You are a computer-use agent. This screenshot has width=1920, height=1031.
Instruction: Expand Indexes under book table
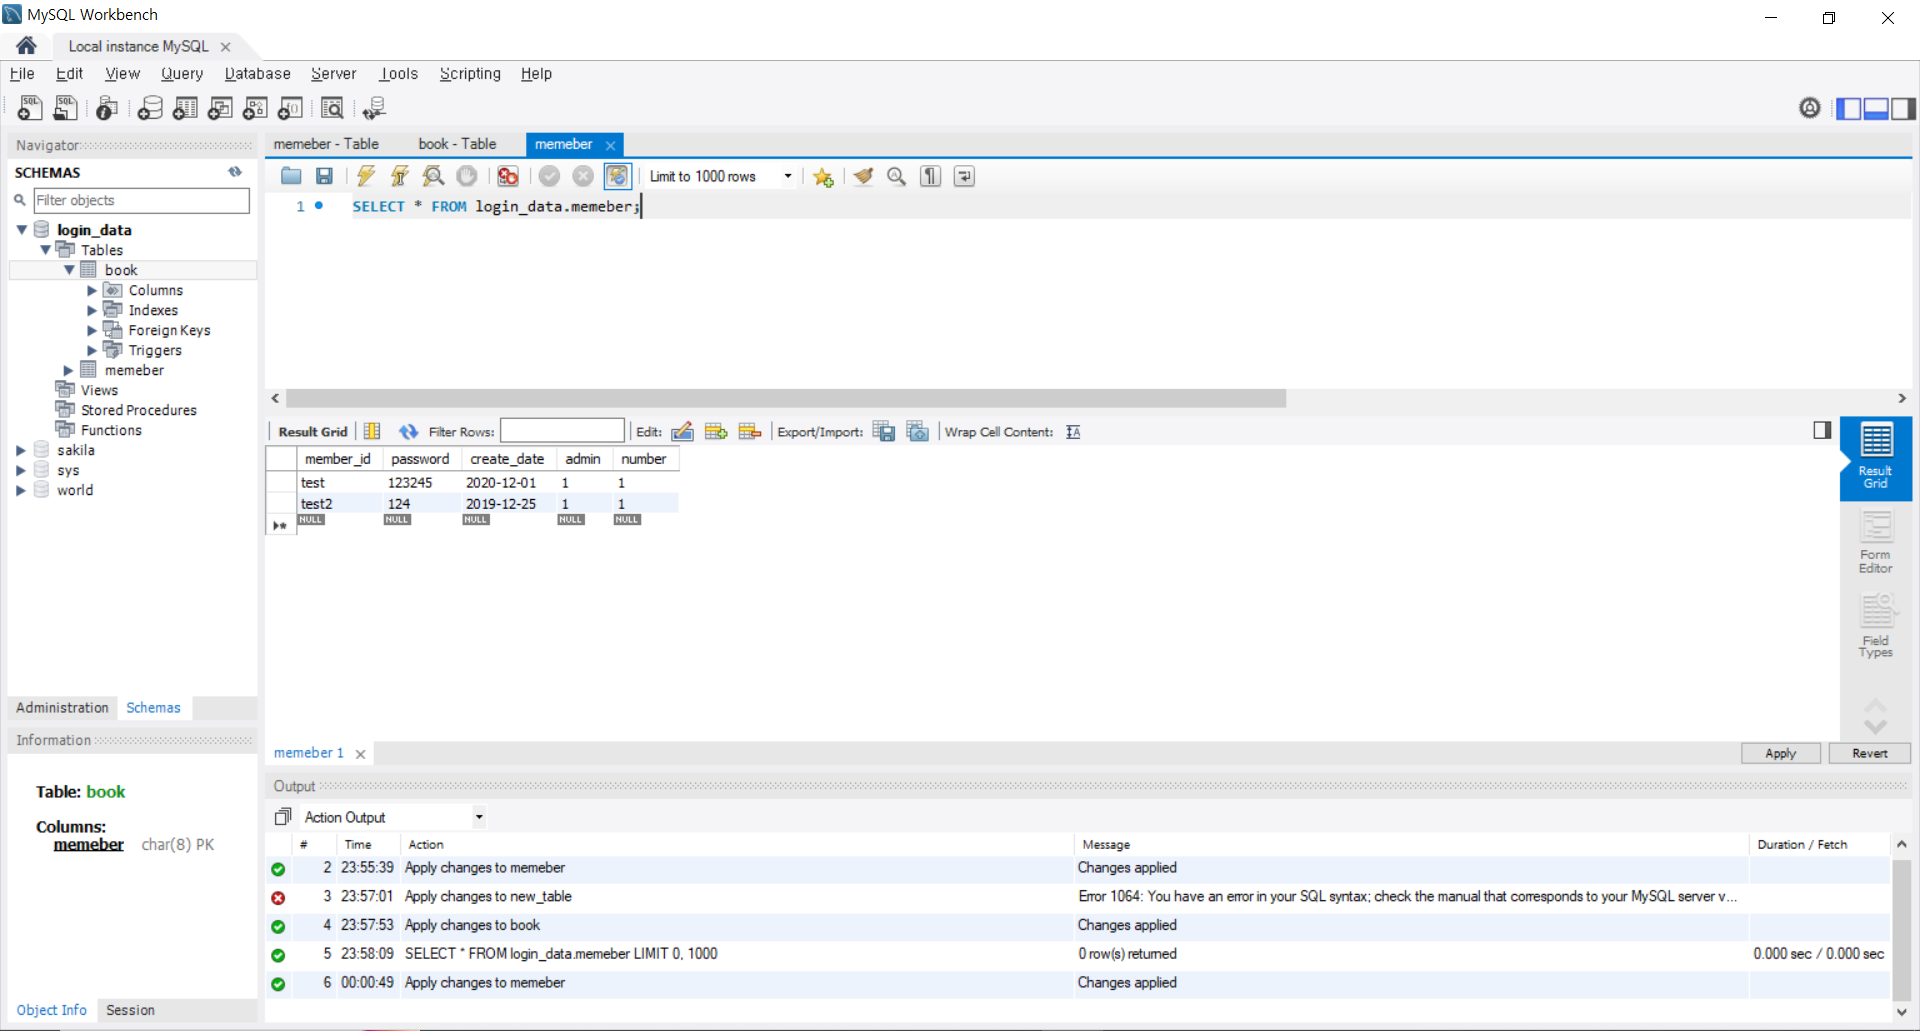(92, 310)
